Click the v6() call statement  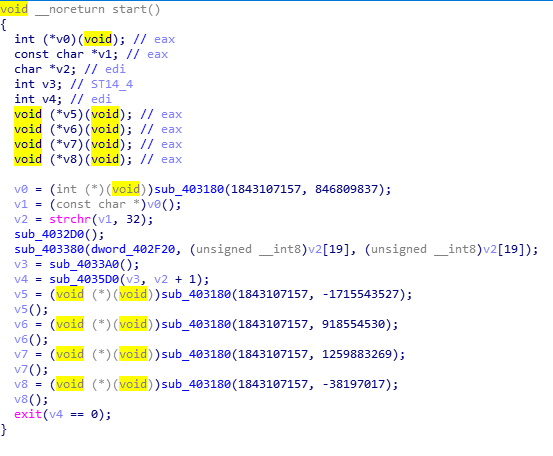[x=31, y=339]
